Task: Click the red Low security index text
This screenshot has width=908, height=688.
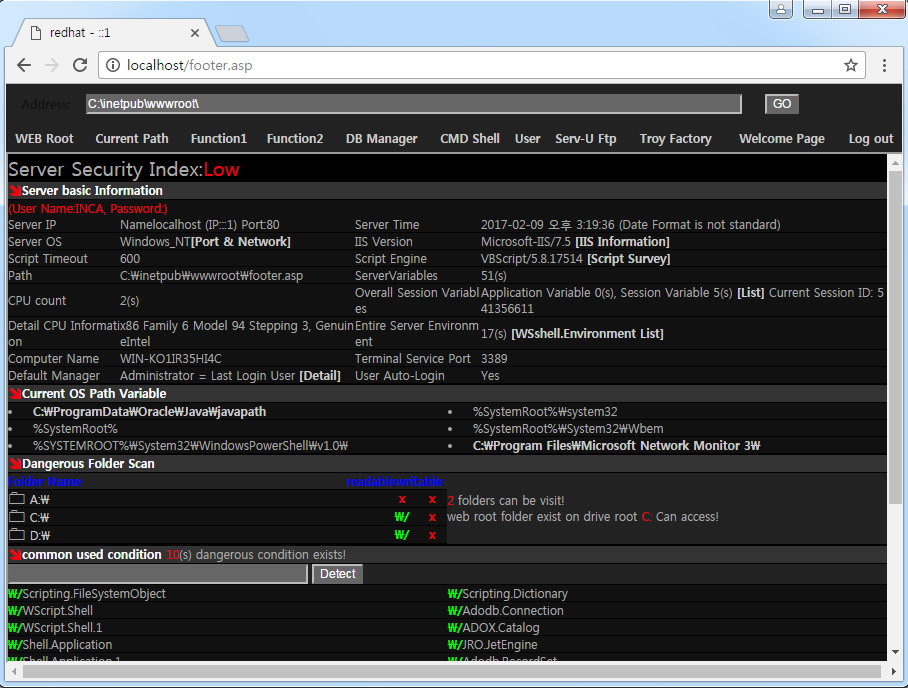Action: tap(221, 170)
